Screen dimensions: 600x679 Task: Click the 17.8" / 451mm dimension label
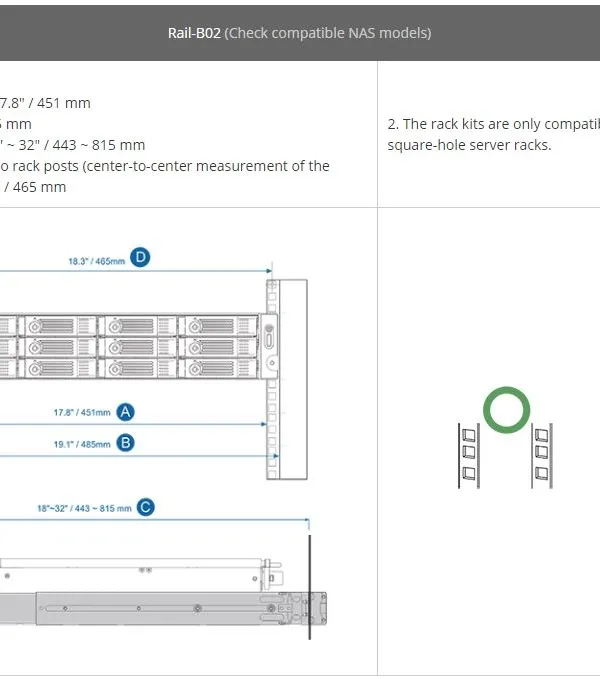coord(82,412)
